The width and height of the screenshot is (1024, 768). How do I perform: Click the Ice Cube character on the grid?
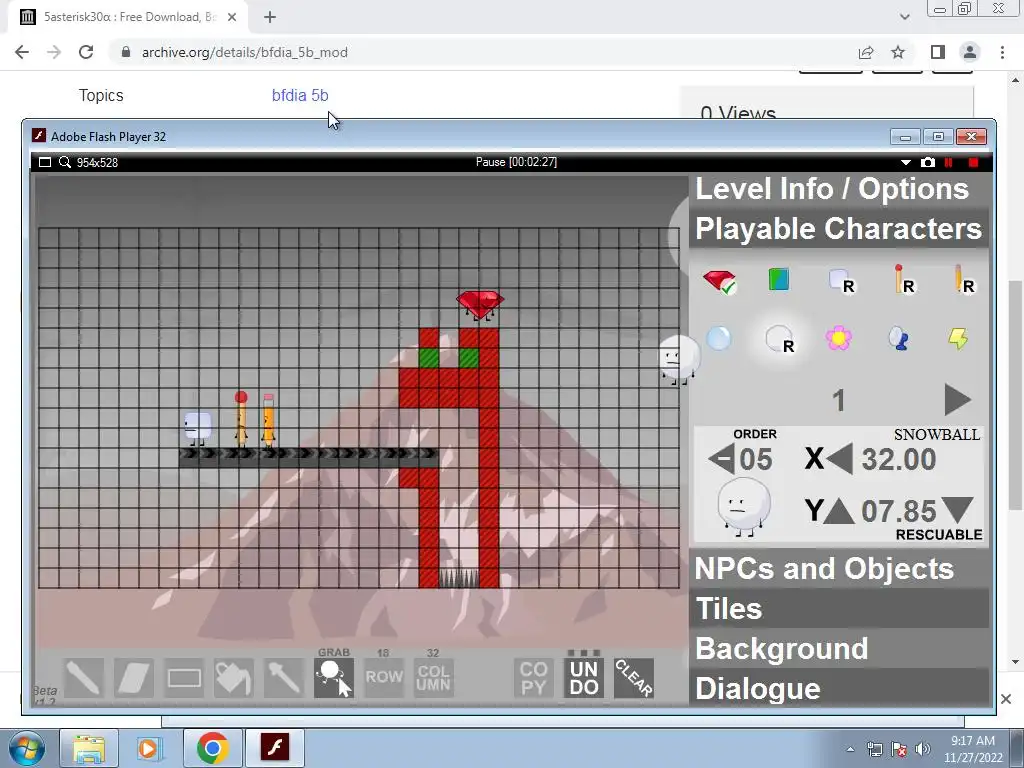(x=197, y=428)
